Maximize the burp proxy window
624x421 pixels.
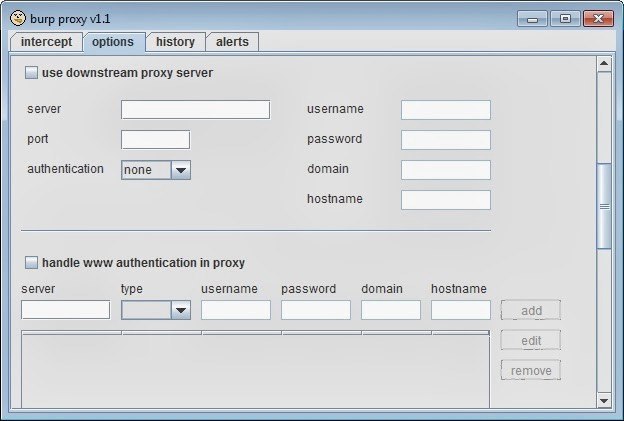point(565,18)
